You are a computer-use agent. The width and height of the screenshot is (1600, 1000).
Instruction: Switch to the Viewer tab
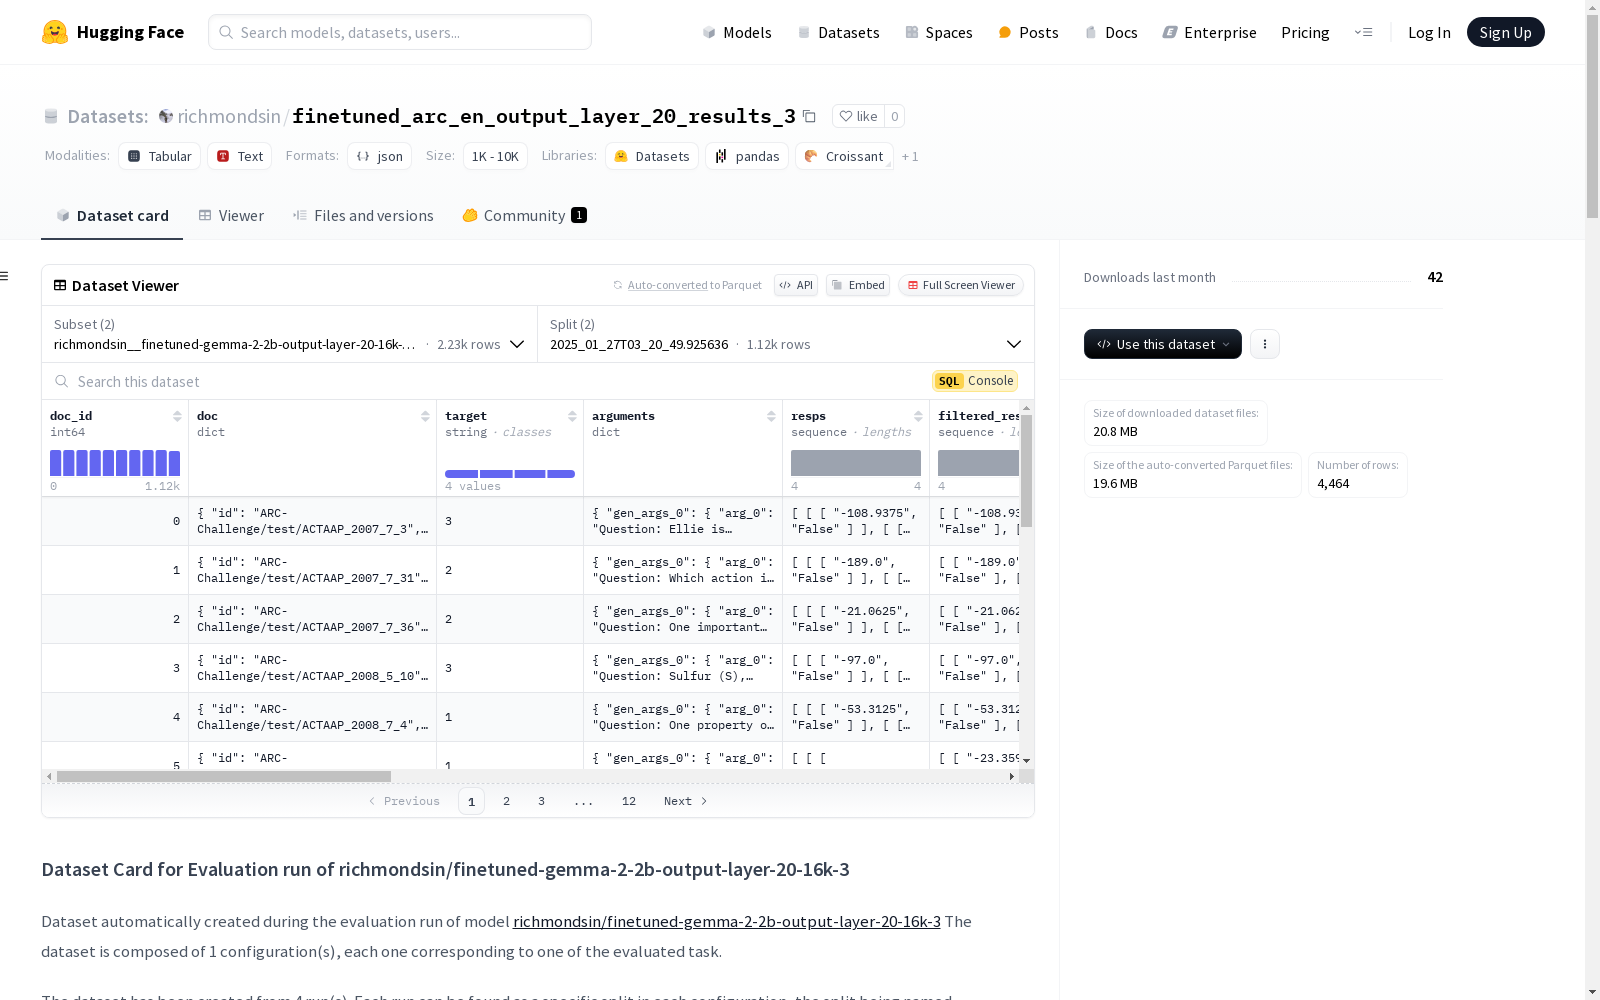(231, 215)
